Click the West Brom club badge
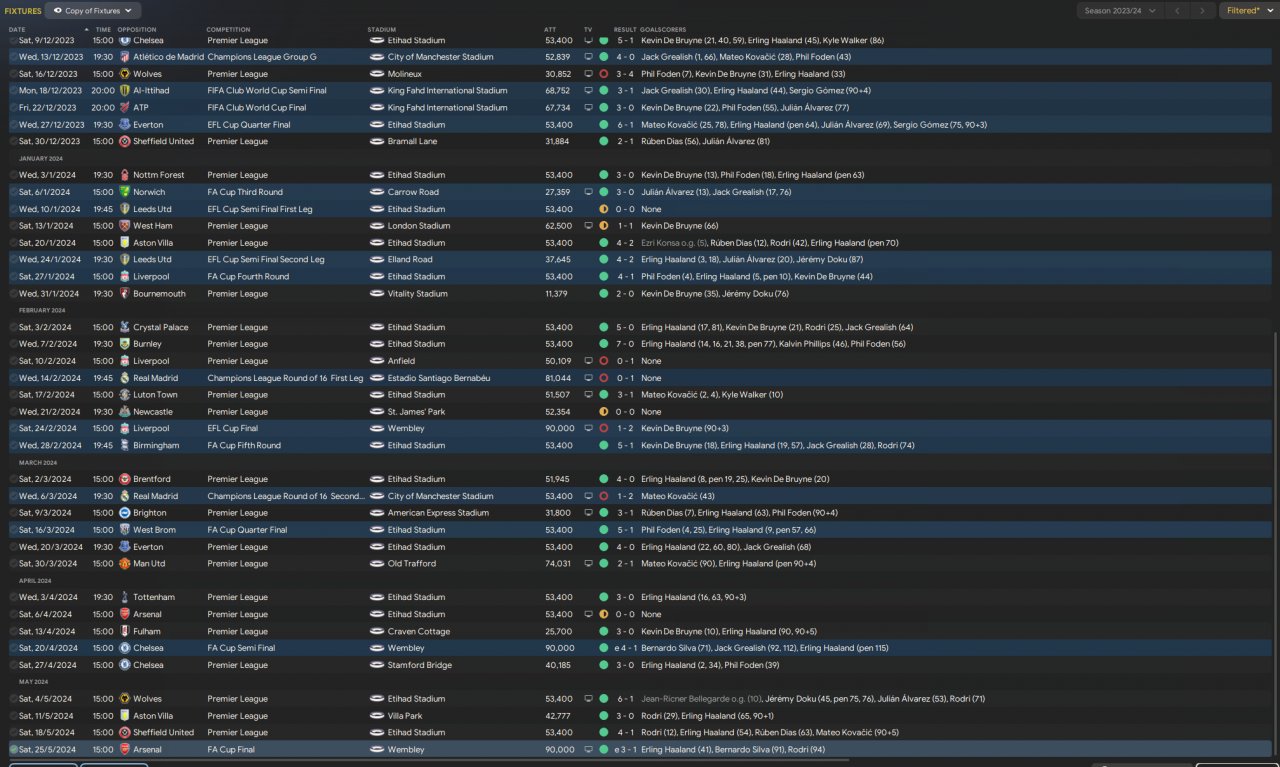 point(124,530)
